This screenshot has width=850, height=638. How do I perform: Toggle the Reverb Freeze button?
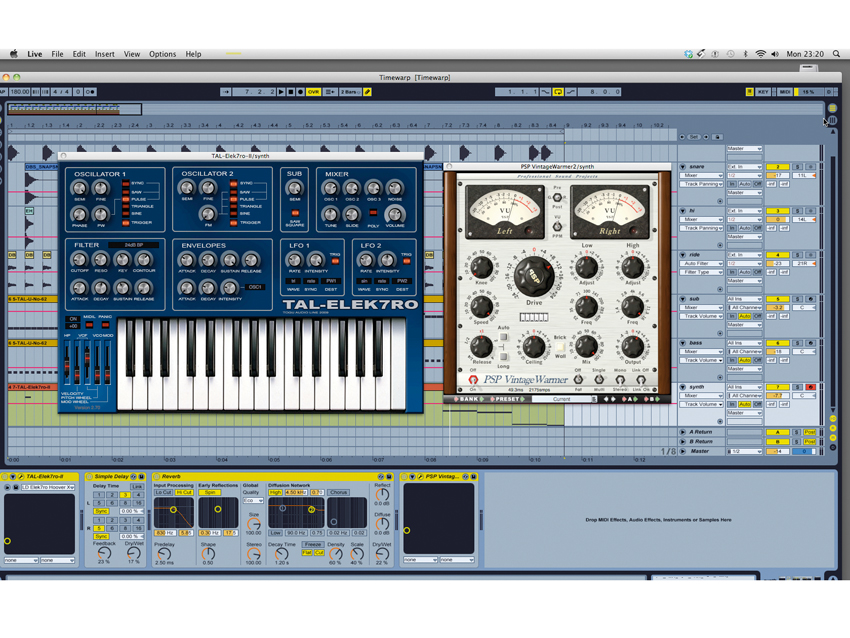[x=313, y=544]
